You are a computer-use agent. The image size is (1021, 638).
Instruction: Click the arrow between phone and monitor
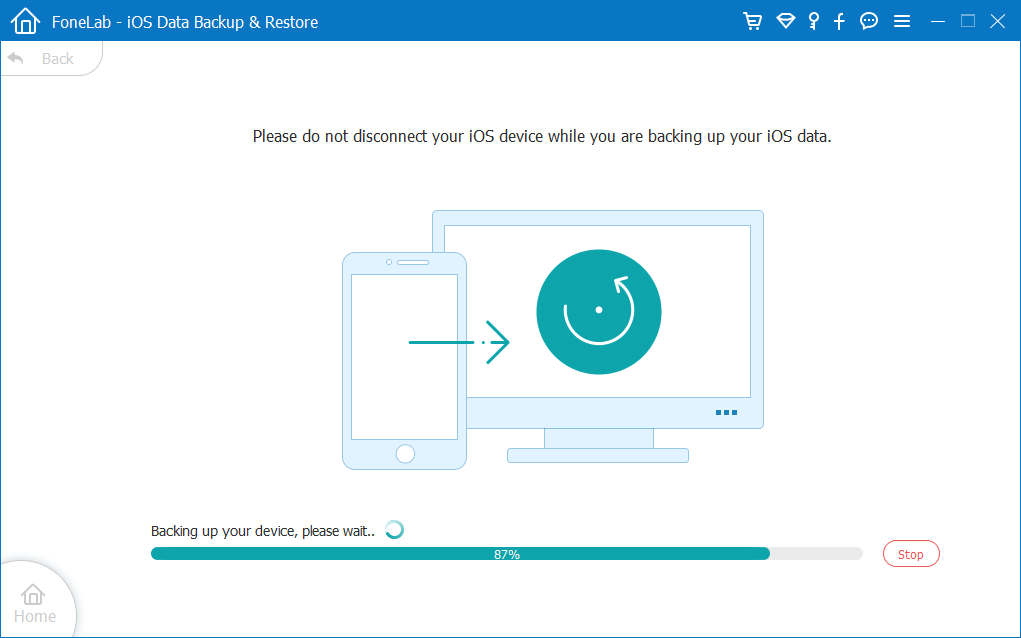pyautogui.click(x=460, y=343)
